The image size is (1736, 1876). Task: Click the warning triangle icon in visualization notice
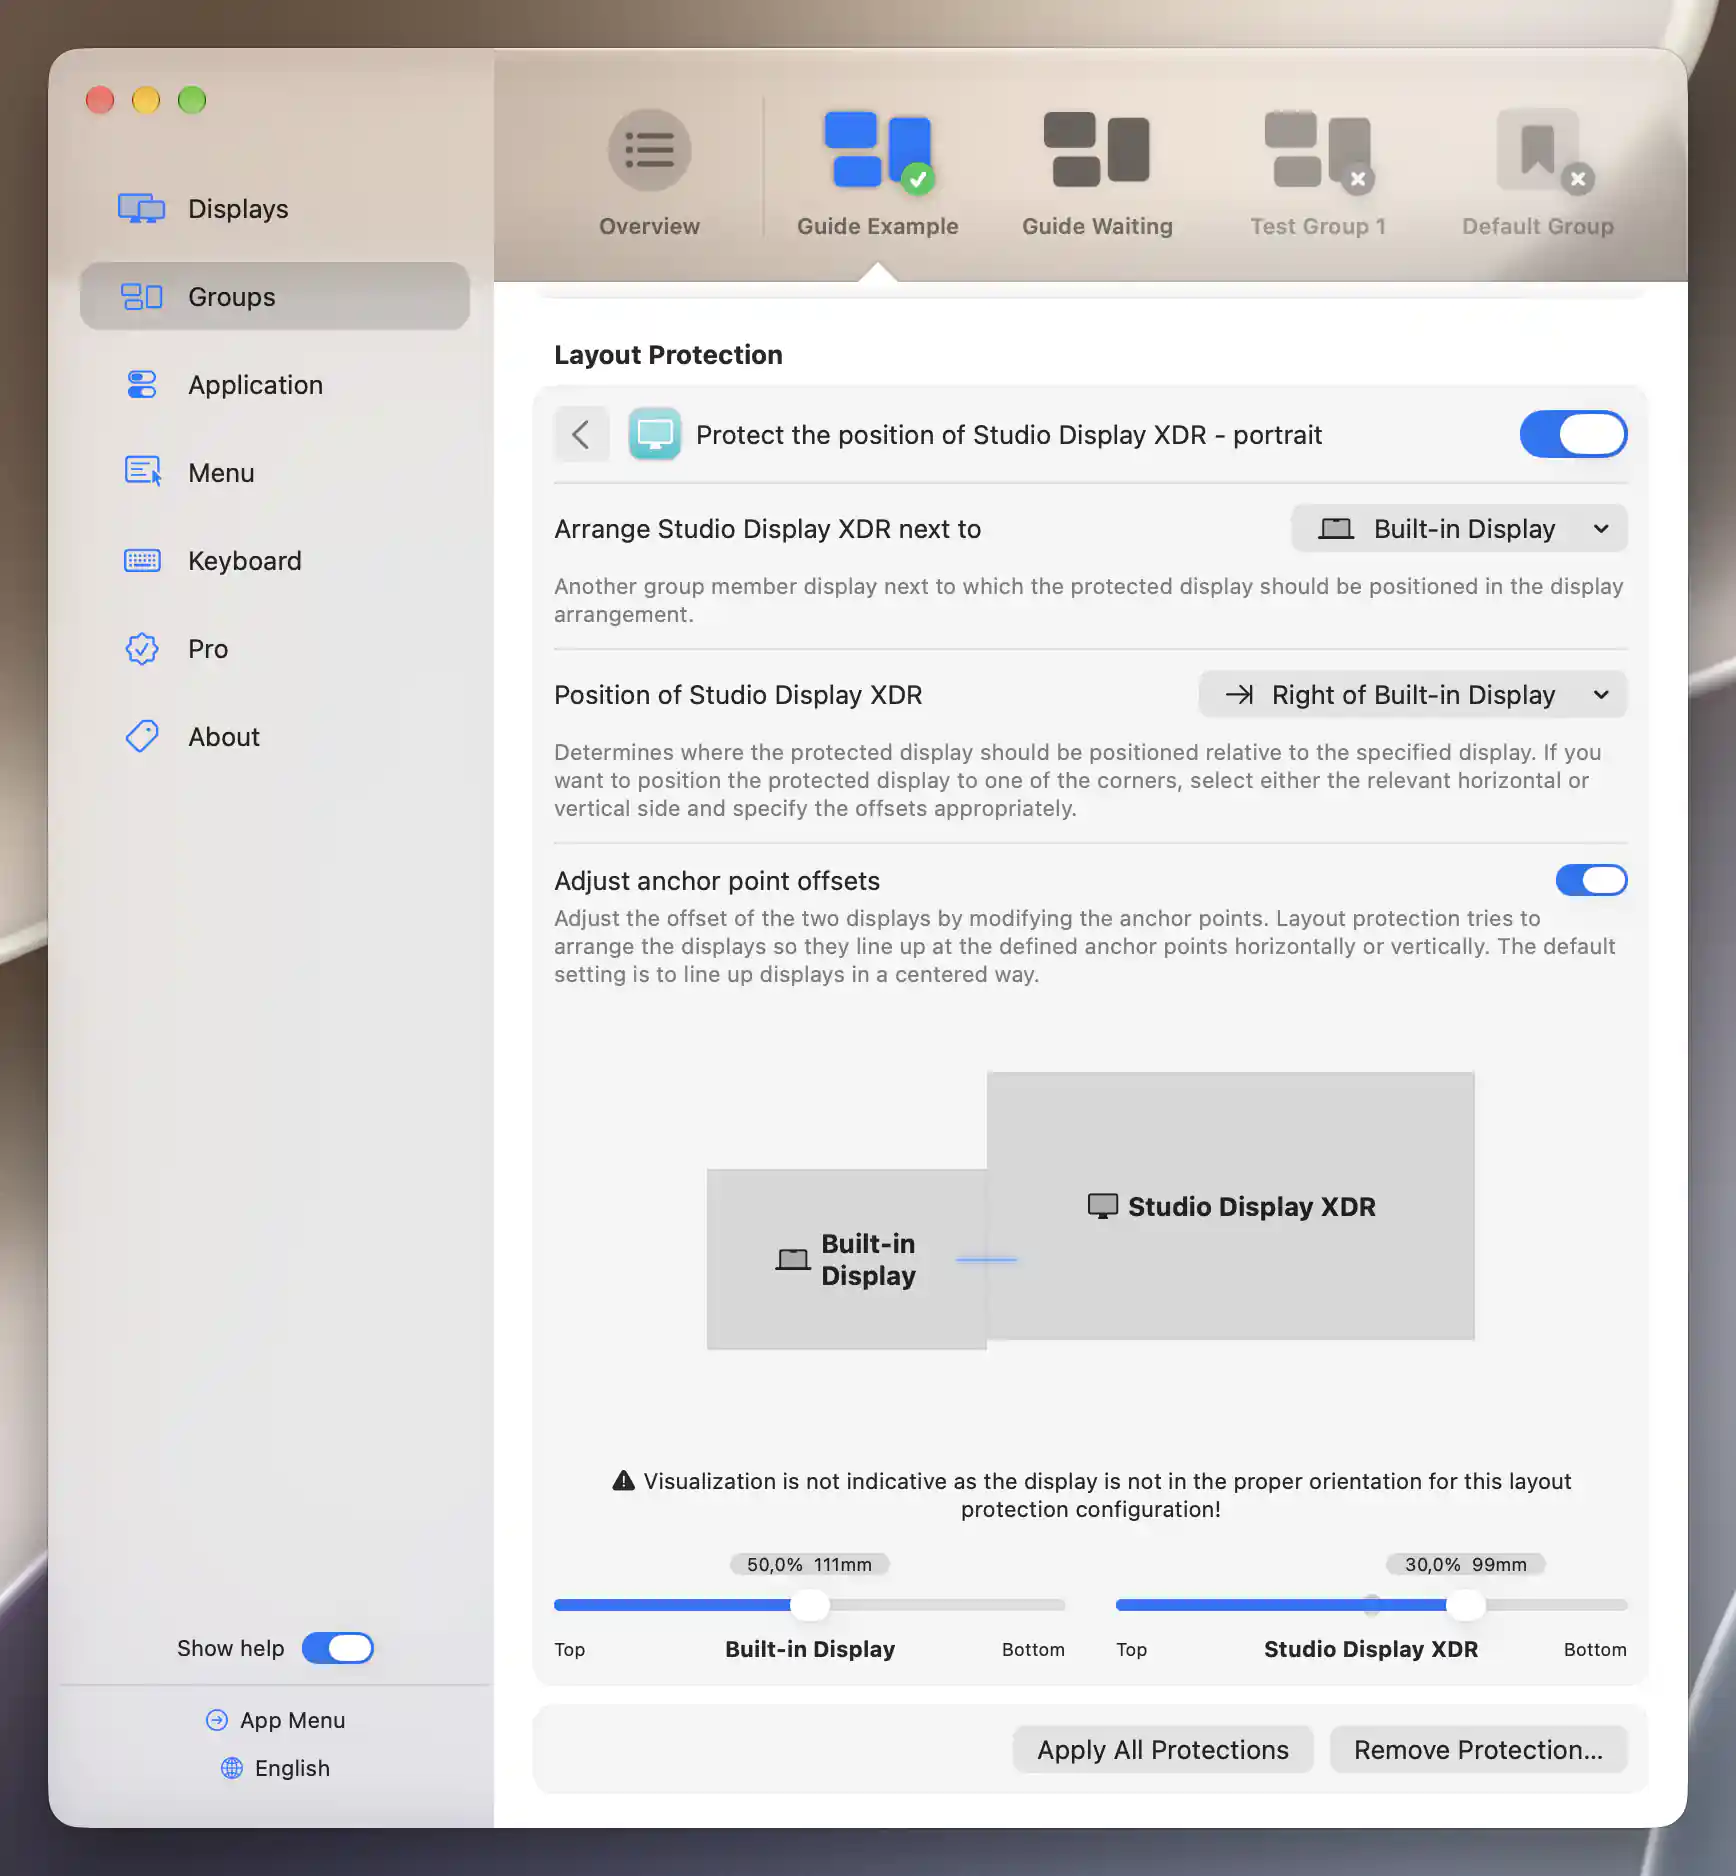tap(624, 1481)
